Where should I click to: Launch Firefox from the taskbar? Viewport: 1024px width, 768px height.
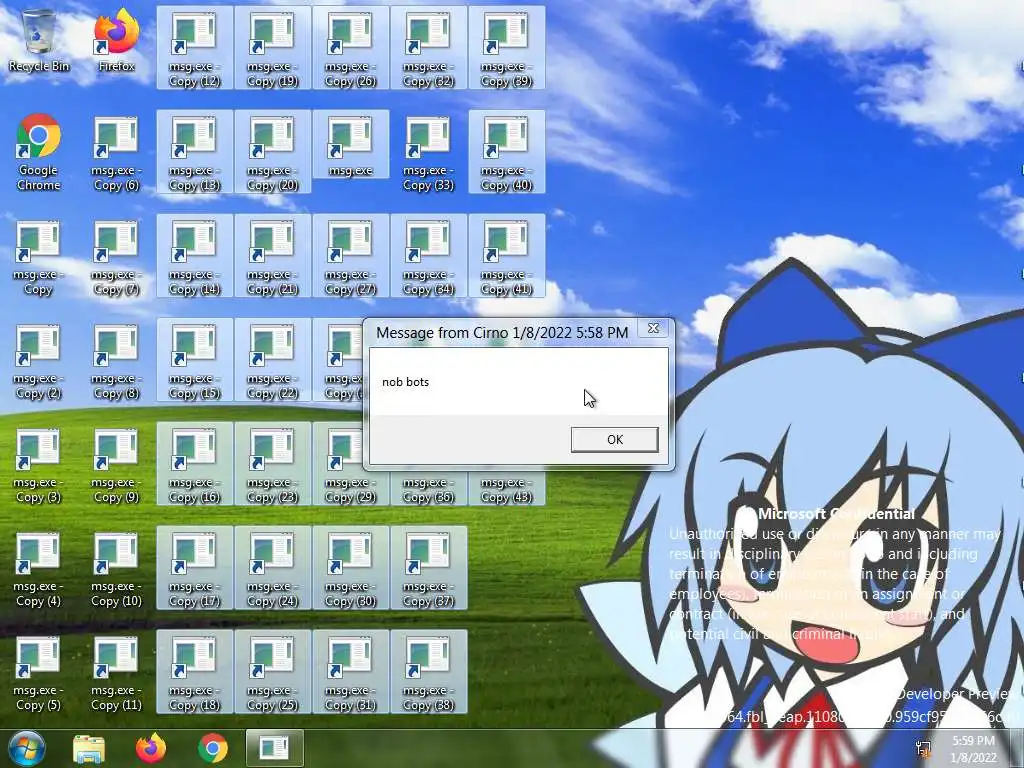pyautogui.click(x=151, y=748)
